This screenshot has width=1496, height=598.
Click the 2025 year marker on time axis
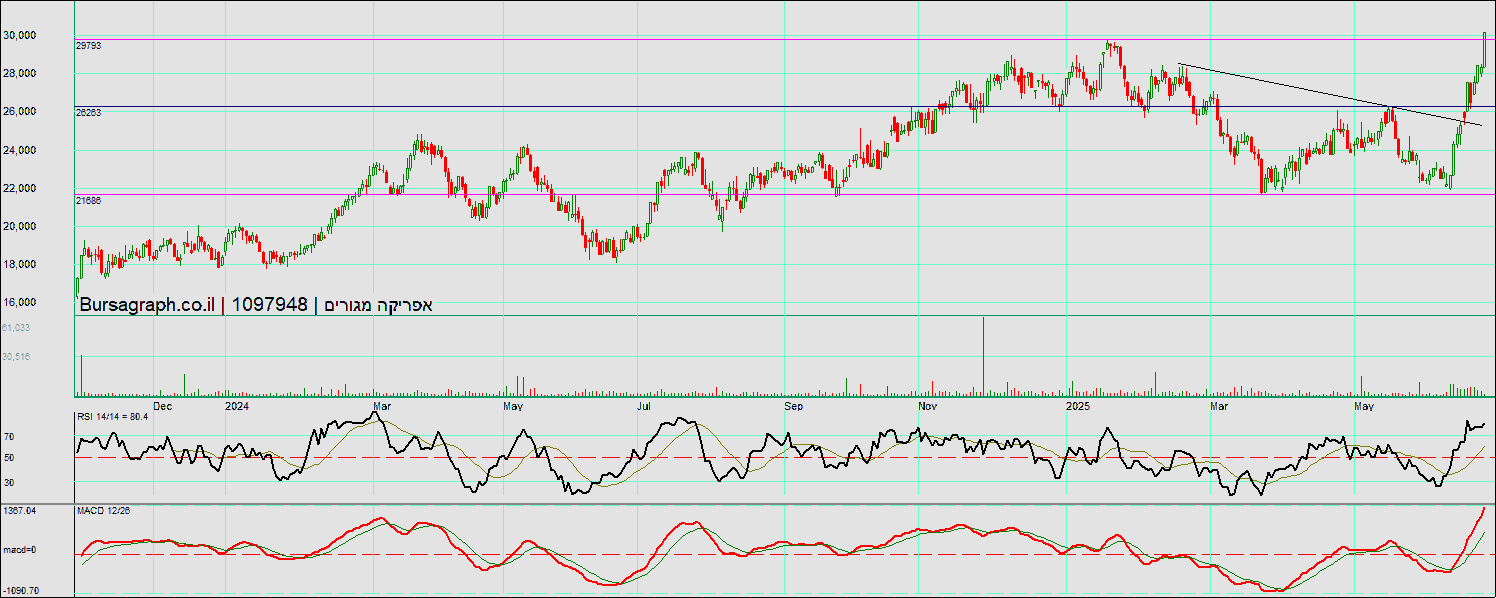pyautogui.click(x=1078, y=406)
